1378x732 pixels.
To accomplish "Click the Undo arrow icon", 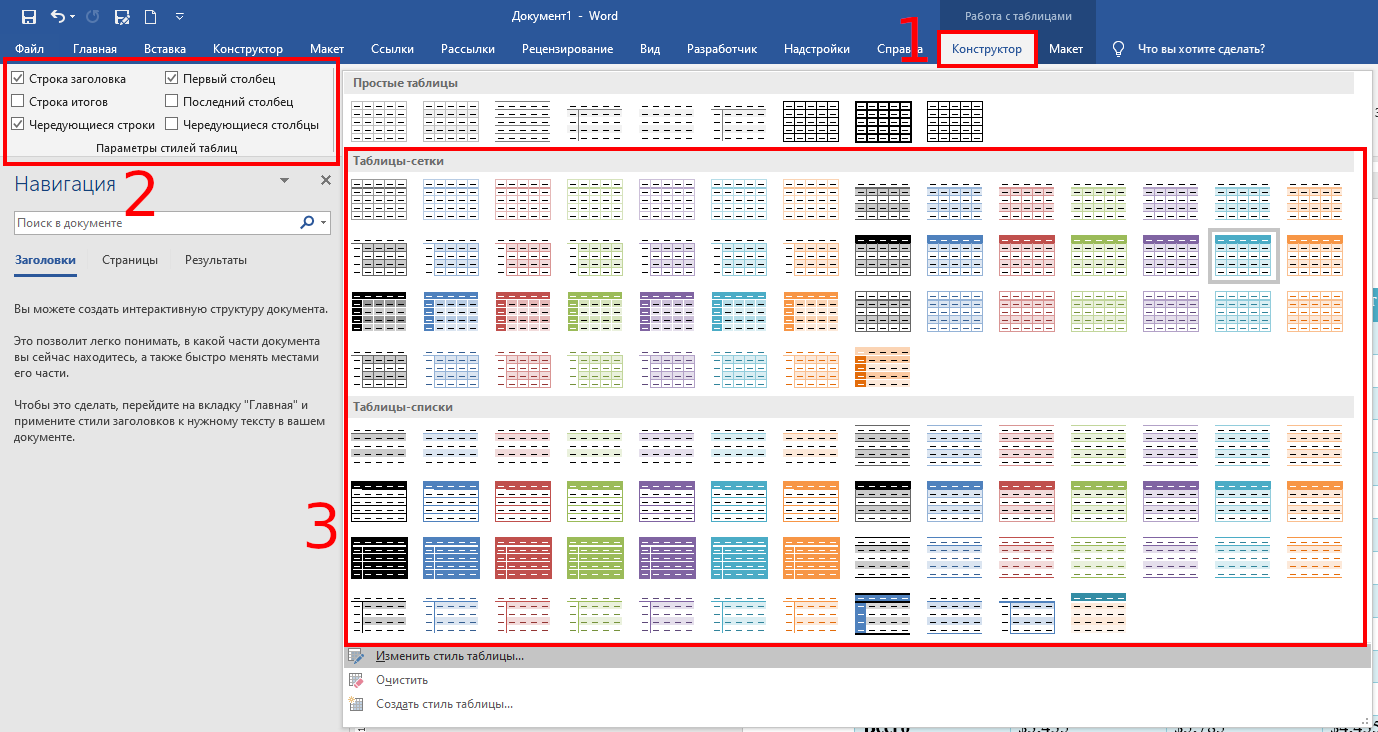I will pos(58,17).
